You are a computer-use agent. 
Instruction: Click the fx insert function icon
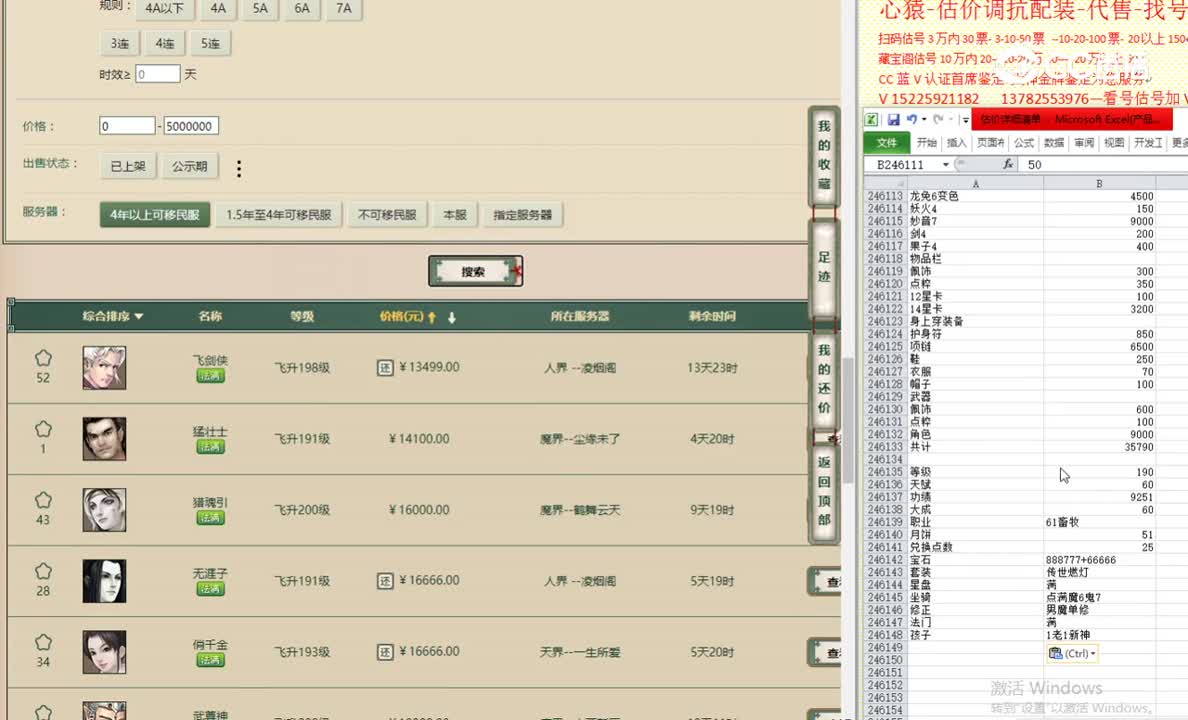pos(1008,164)
